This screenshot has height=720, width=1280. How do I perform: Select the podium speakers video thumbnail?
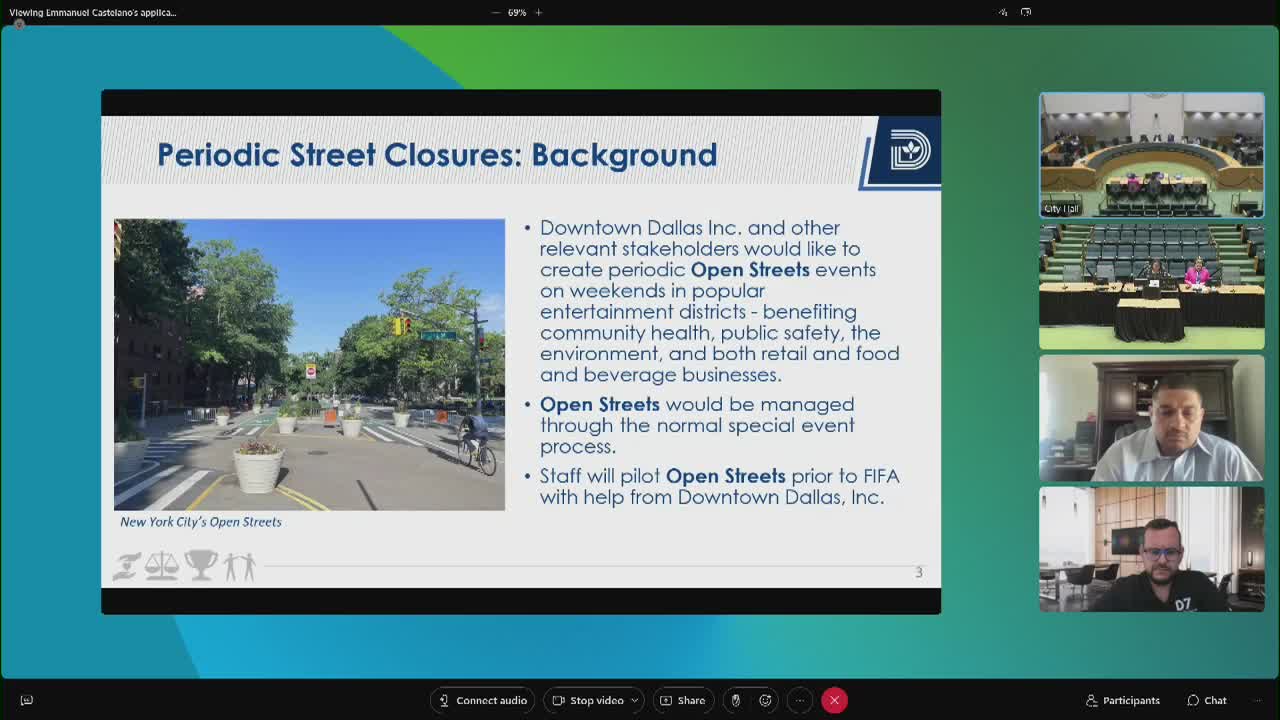(1152, 287)
